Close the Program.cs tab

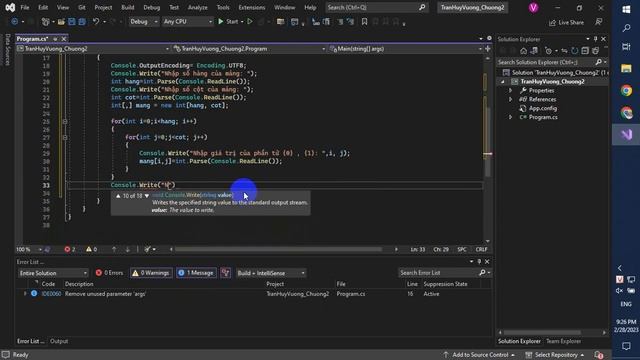[x=64, y=39]
